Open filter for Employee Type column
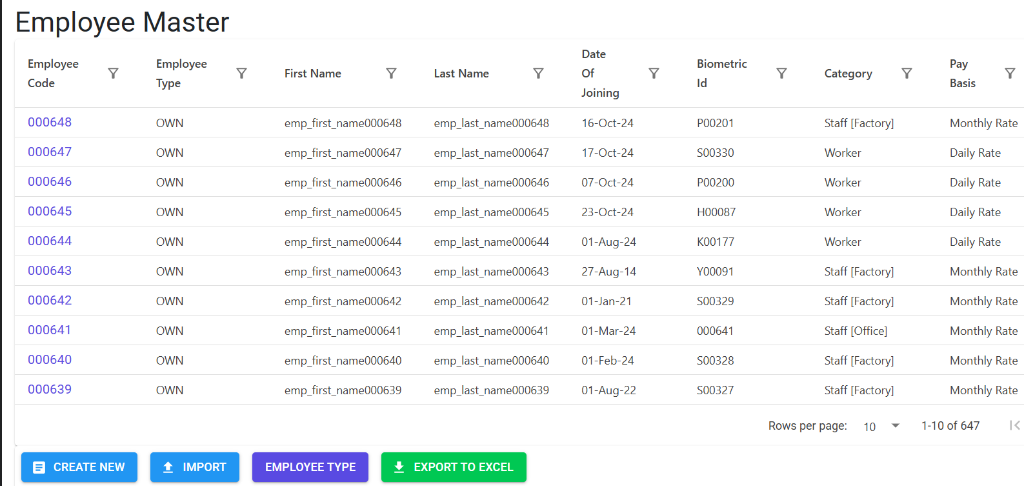This screenshot has width=1024, height=486. coord(242,73)
